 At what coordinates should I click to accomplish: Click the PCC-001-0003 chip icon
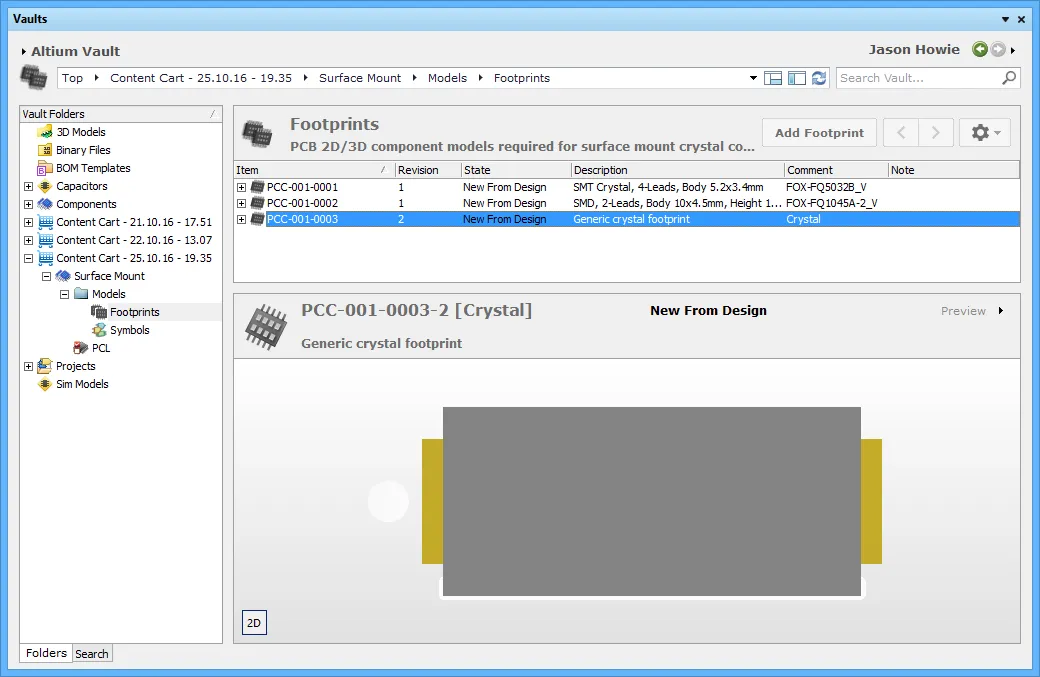click(x=257, y=219)
